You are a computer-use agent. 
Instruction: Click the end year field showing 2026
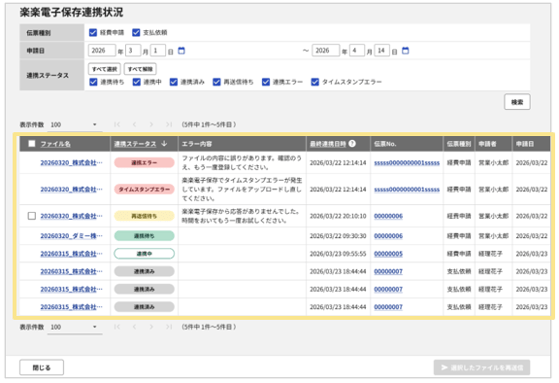[x=326, y=51]
